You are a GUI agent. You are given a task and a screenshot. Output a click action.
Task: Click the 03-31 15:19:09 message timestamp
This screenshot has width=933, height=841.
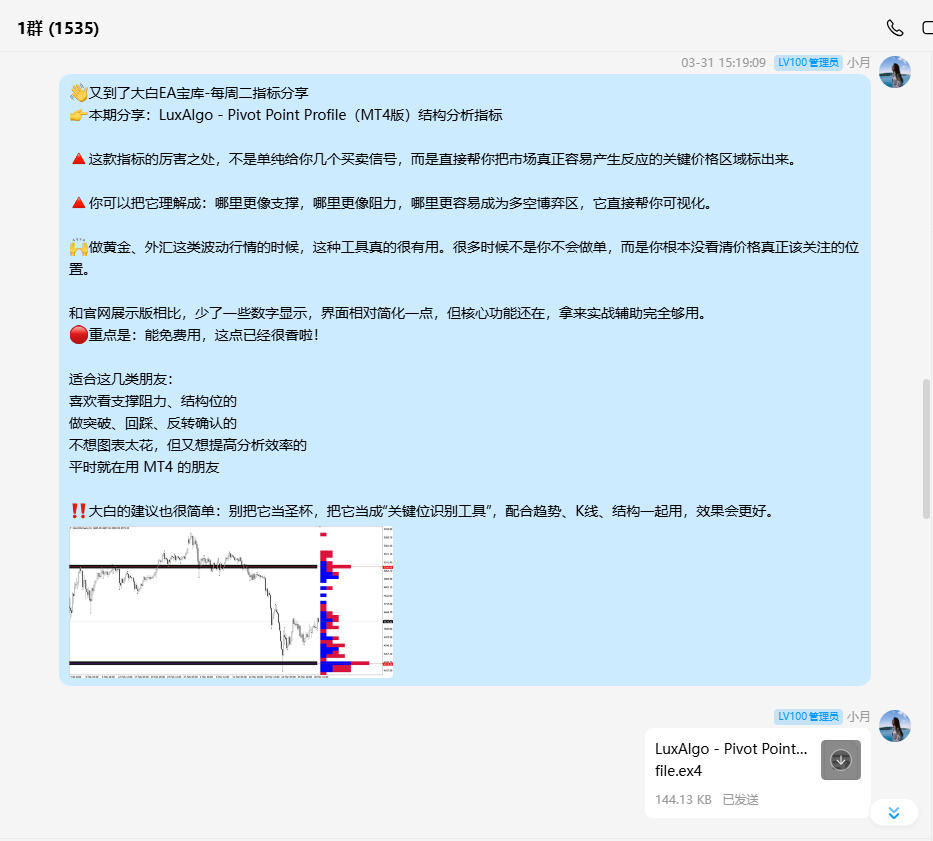723,62
